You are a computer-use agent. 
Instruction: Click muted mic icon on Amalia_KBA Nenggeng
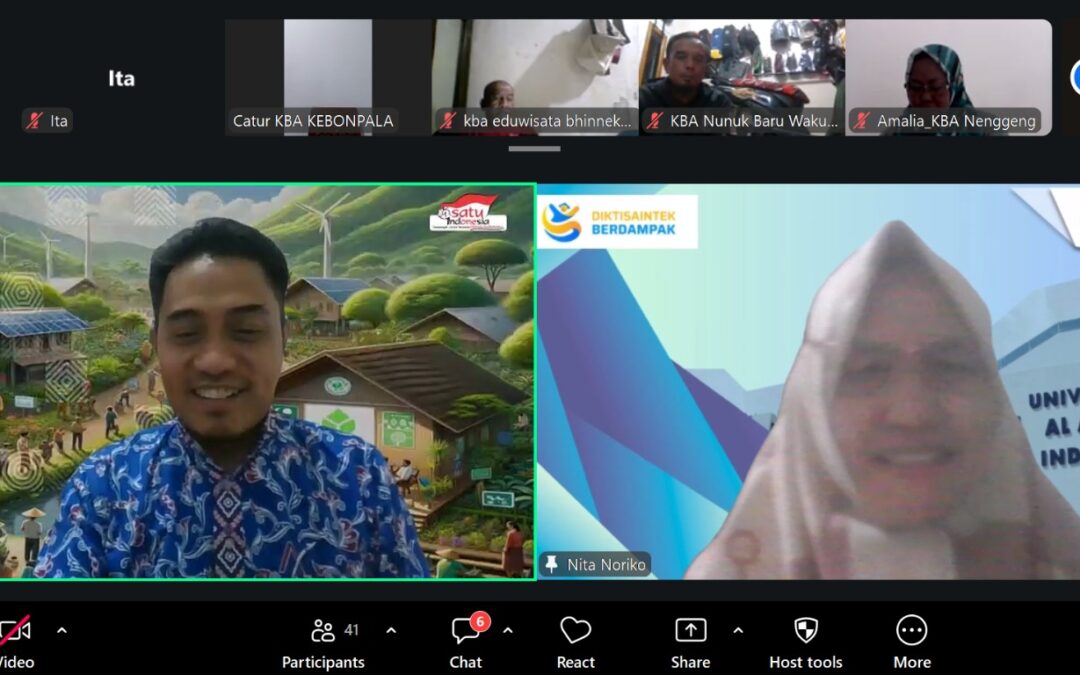pyautogui.click(x=861, y=121)
